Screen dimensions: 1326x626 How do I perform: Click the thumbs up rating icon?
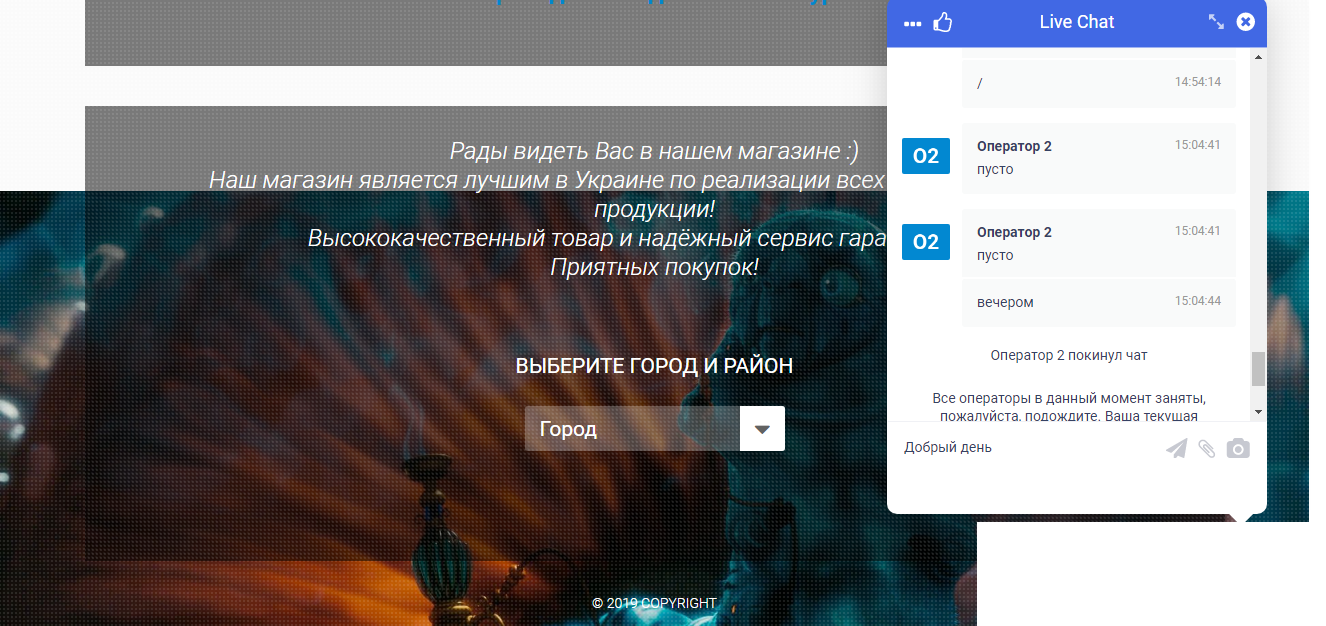coord(942,22)
